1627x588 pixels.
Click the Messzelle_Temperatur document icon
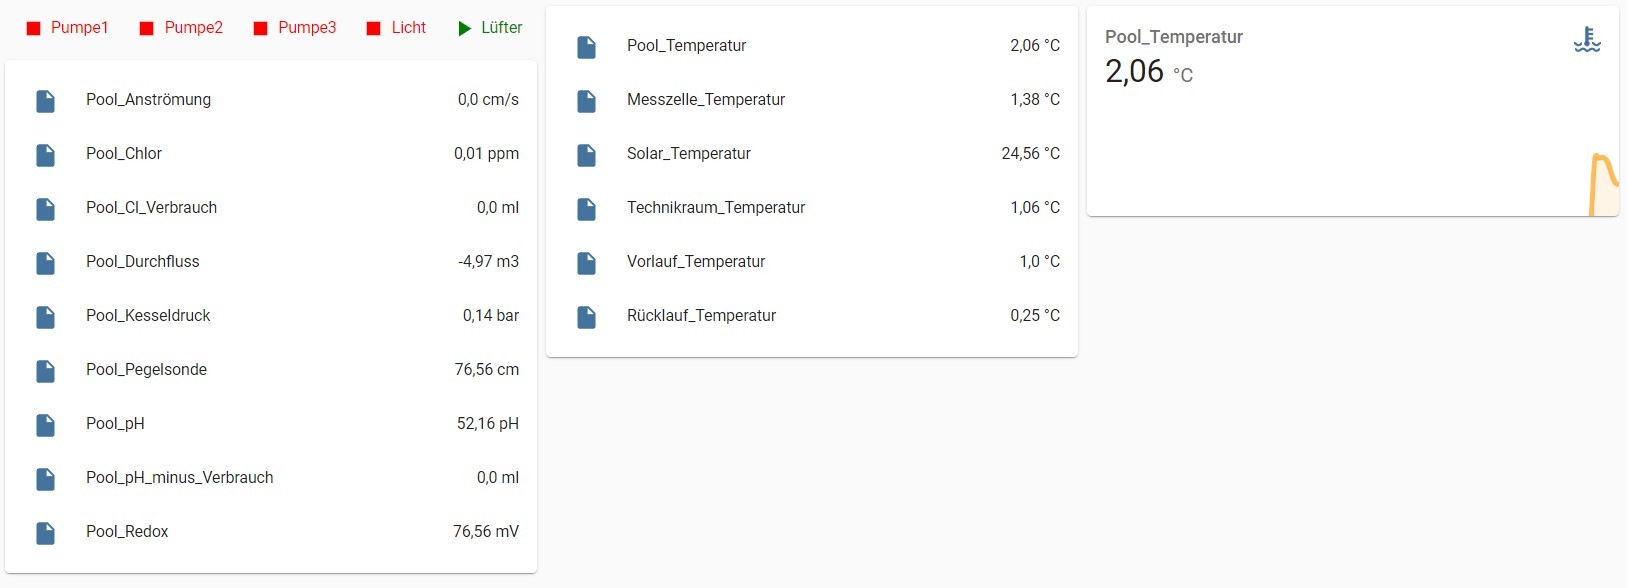coord(586,100)
